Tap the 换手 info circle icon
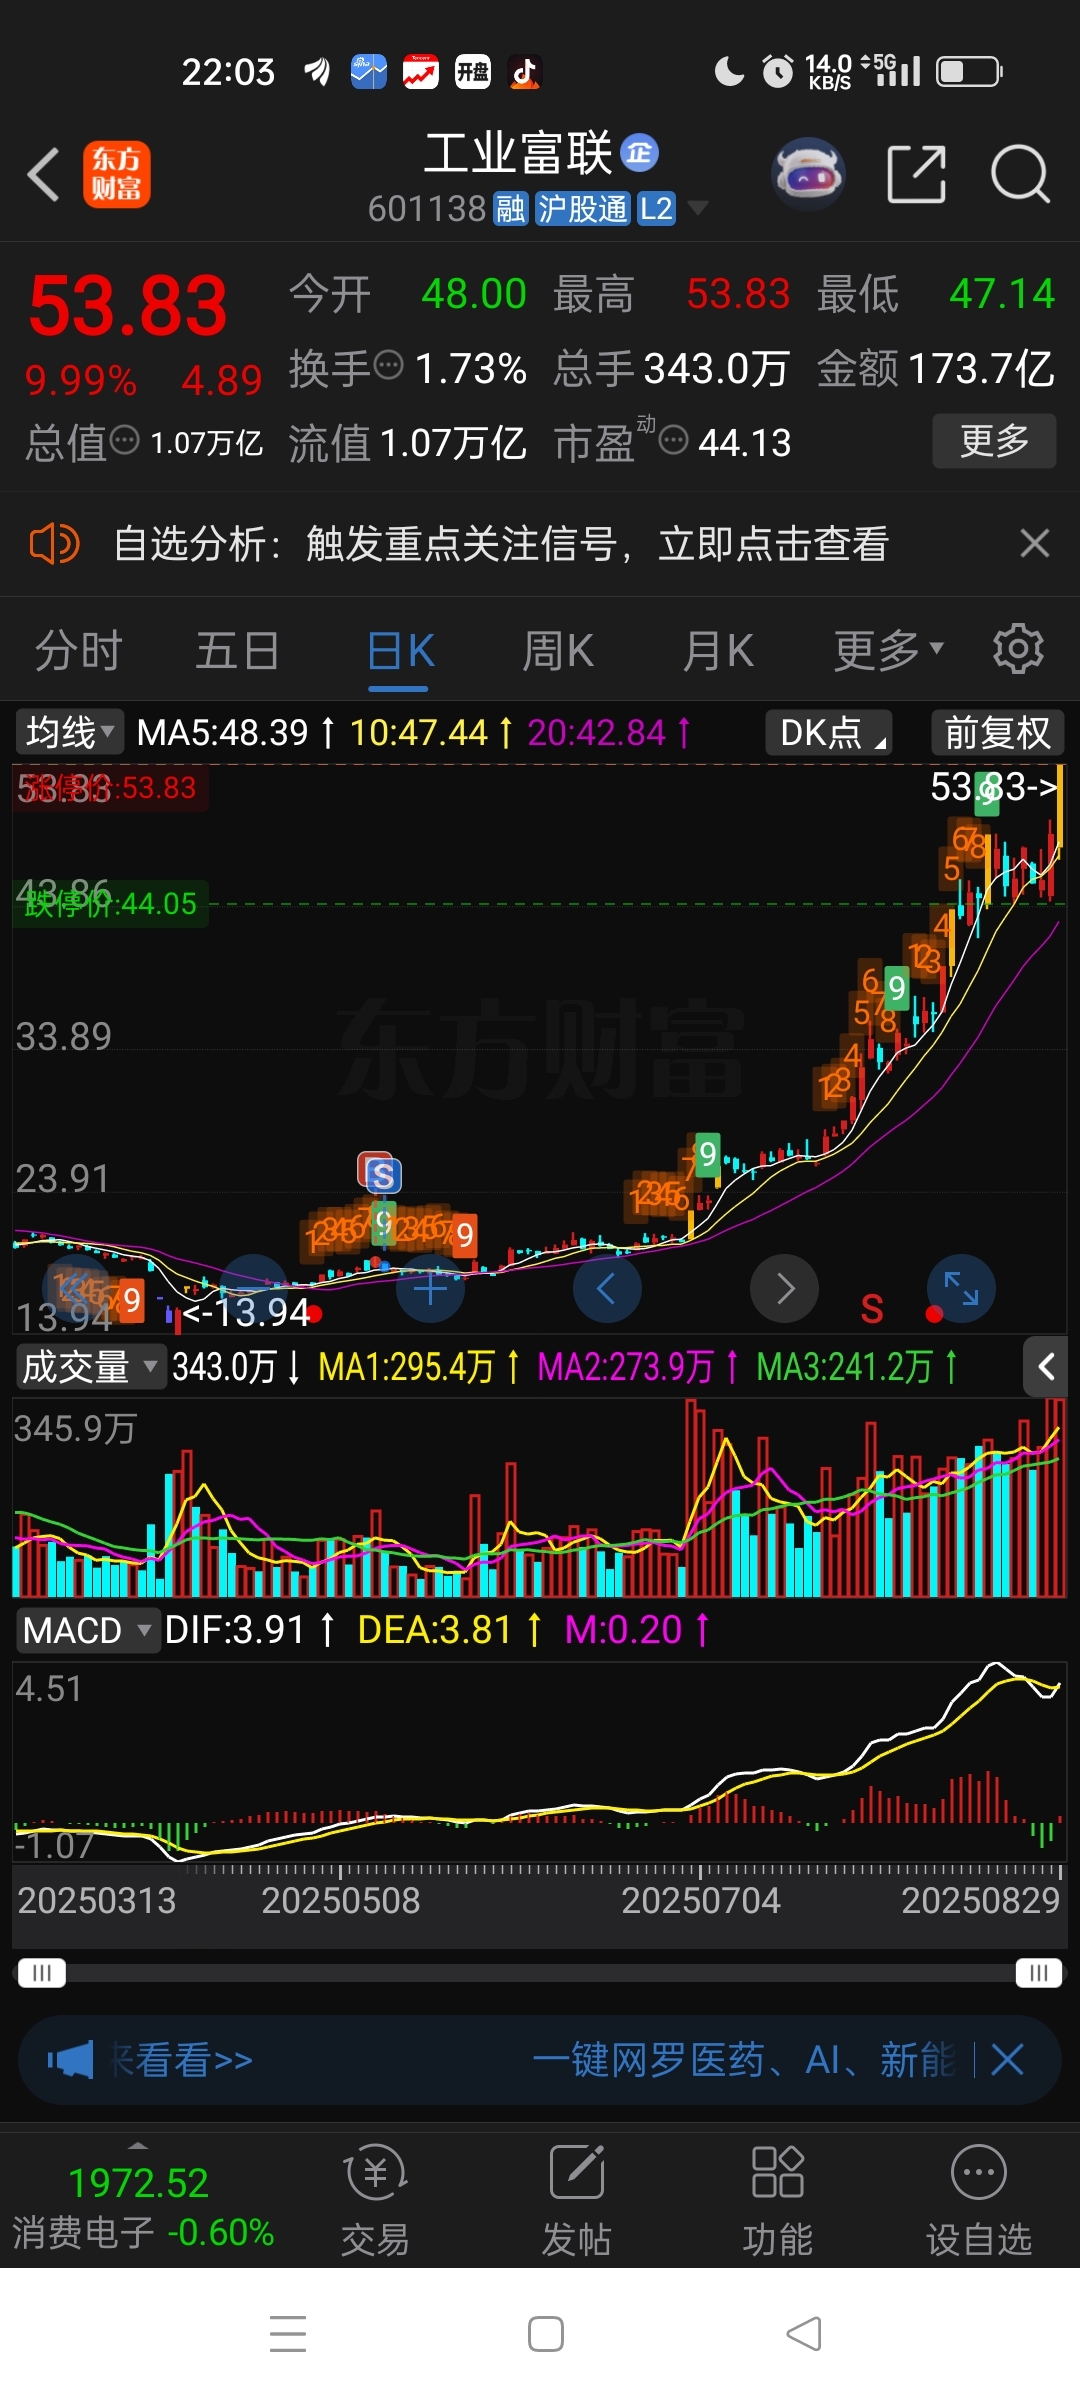Screen dimensions: 1080x2400 point(388,365)
